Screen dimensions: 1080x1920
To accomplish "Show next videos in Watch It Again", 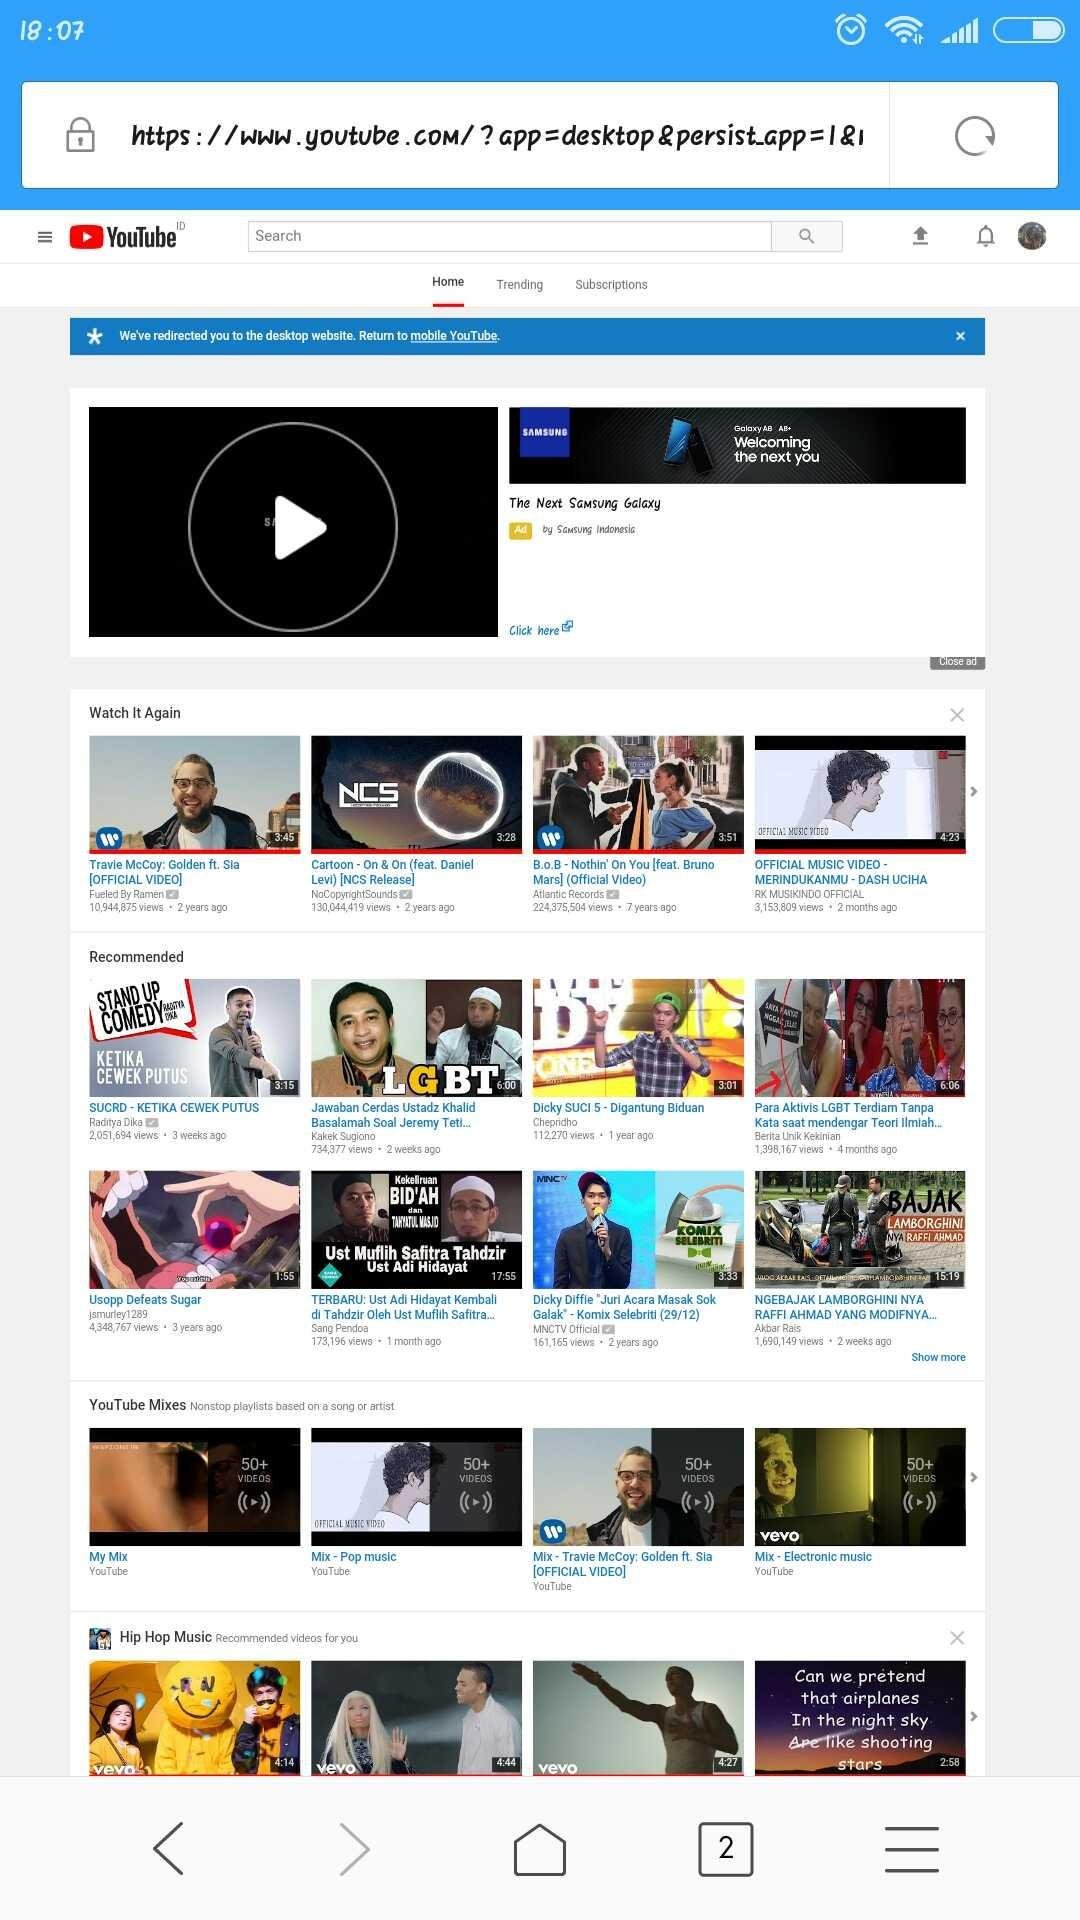I will click(973, 792).
